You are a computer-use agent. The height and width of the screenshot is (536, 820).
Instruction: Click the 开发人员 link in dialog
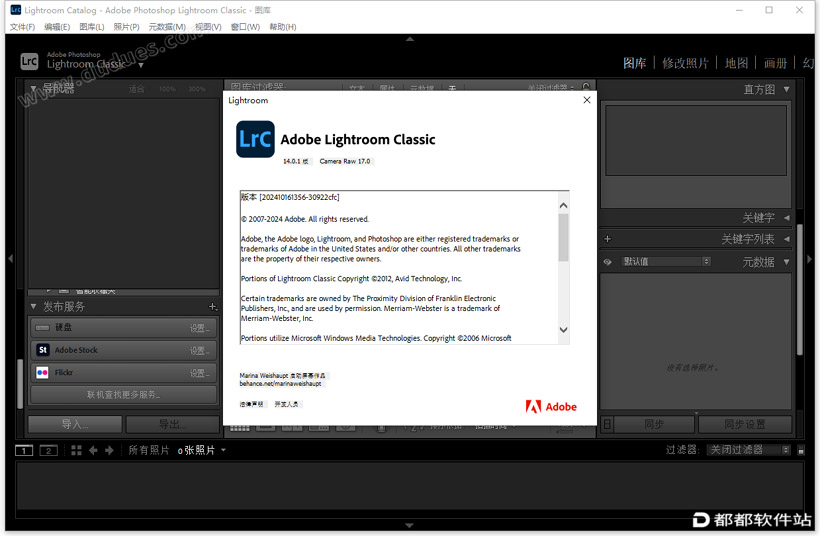pyautogui.click(x=287, y=404)
